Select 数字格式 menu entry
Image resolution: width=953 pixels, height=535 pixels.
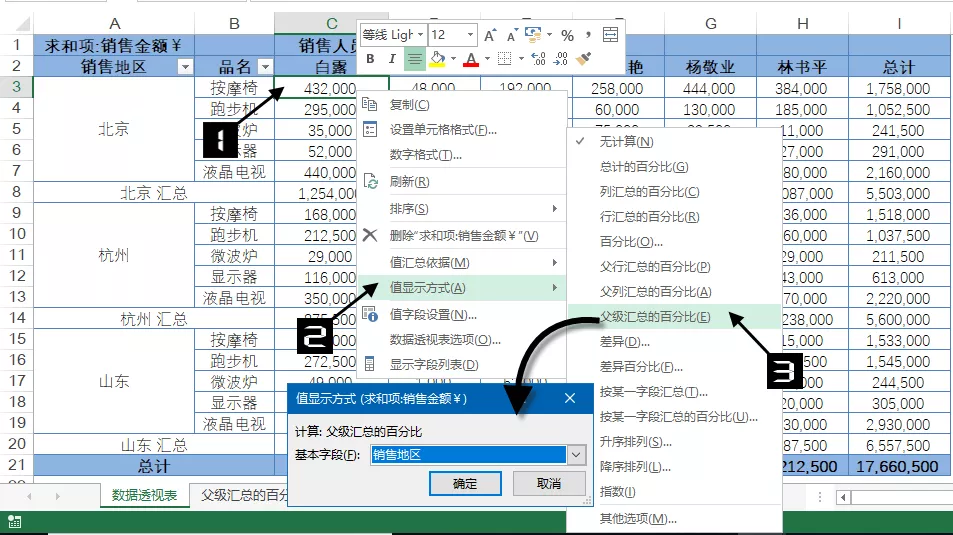(x=463, y=154)
